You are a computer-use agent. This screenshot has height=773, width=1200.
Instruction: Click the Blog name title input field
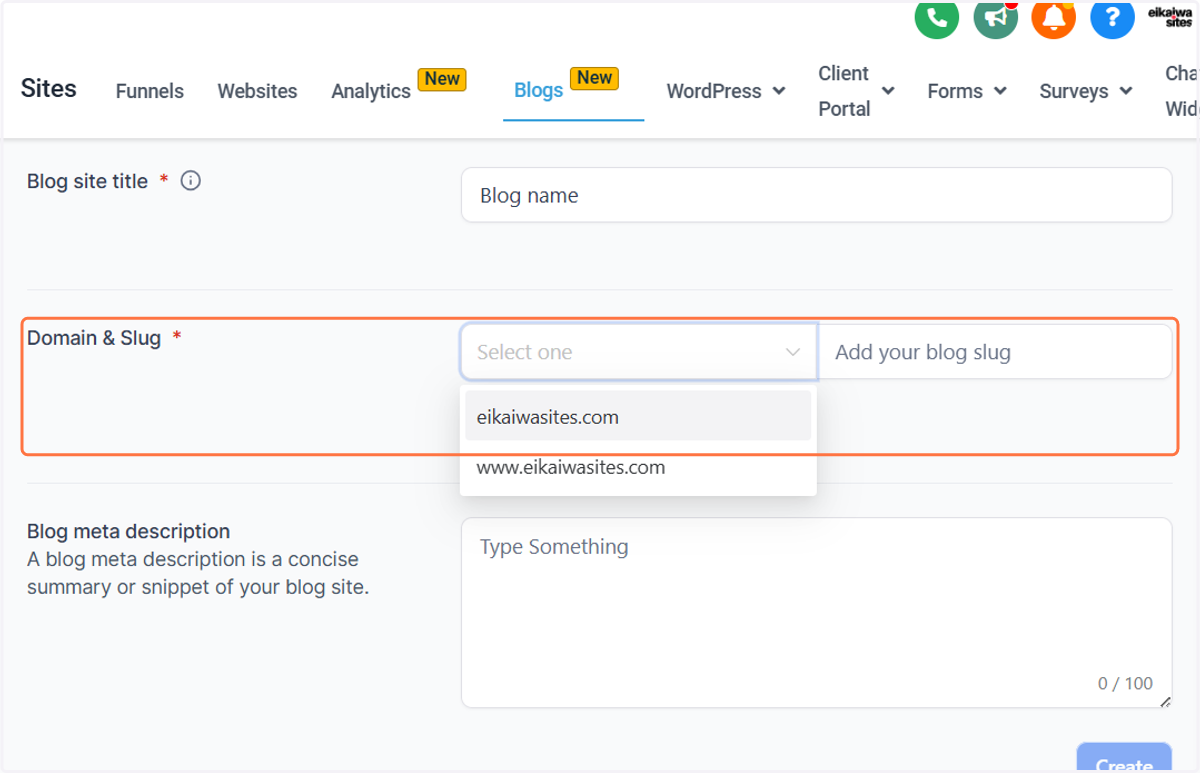tap(816, 195)
